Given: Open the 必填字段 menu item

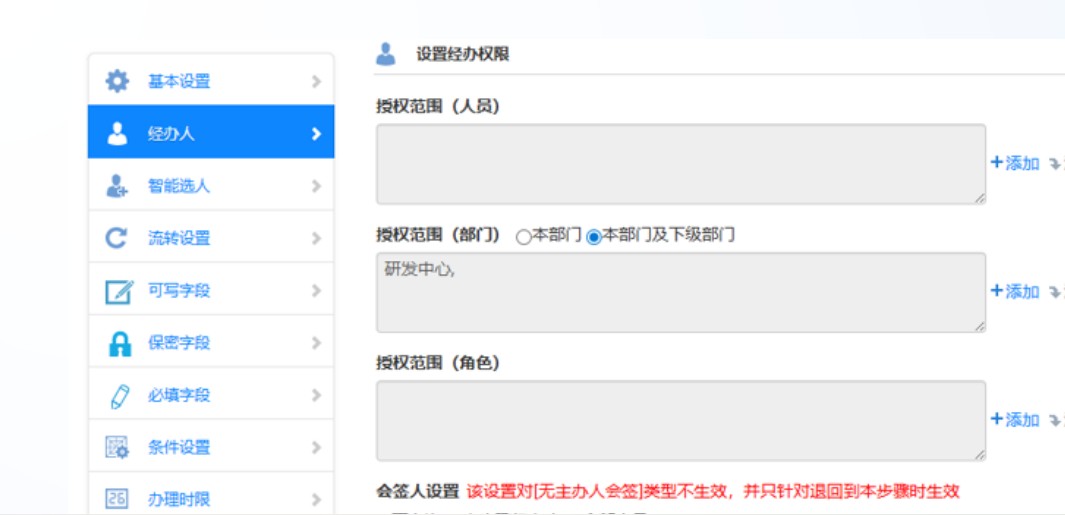Looking at the screenshot, I should click(x=180, y=395).
